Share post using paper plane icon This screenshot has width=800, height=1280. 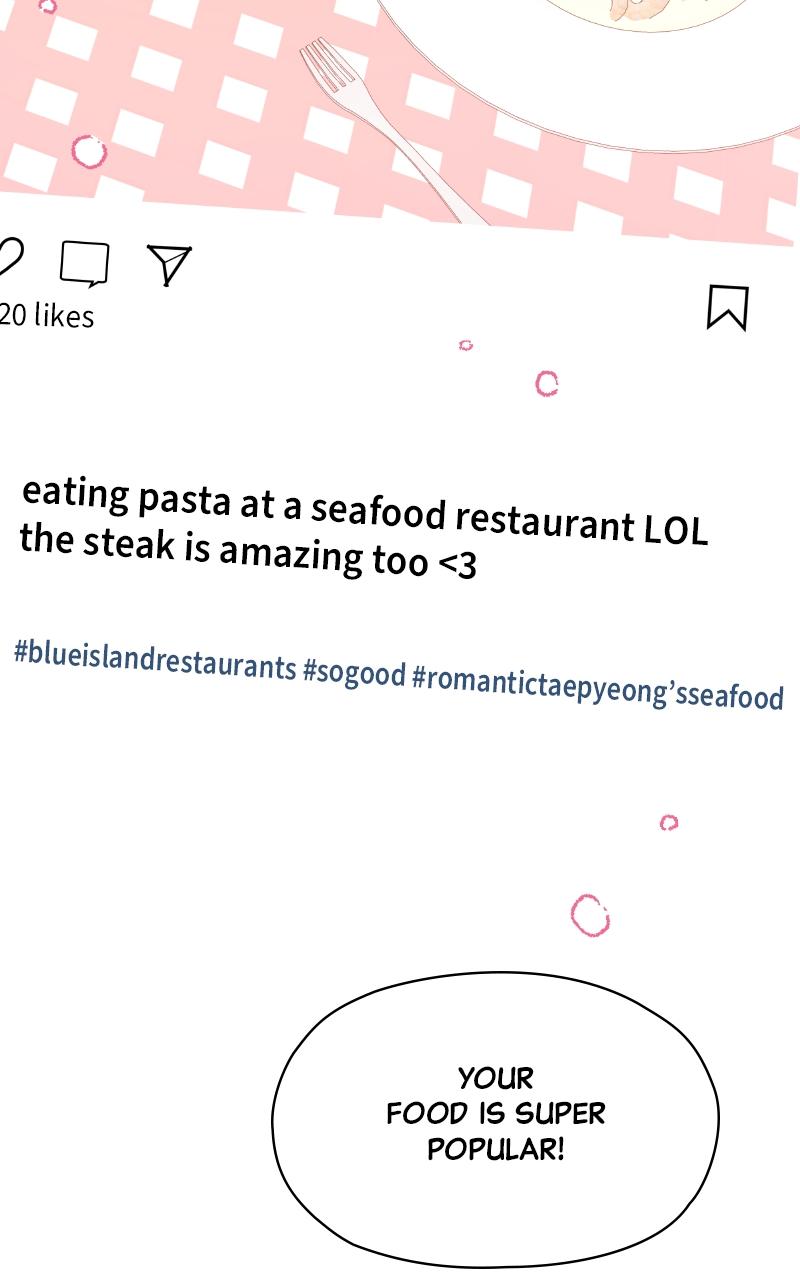tap(168, 264)
